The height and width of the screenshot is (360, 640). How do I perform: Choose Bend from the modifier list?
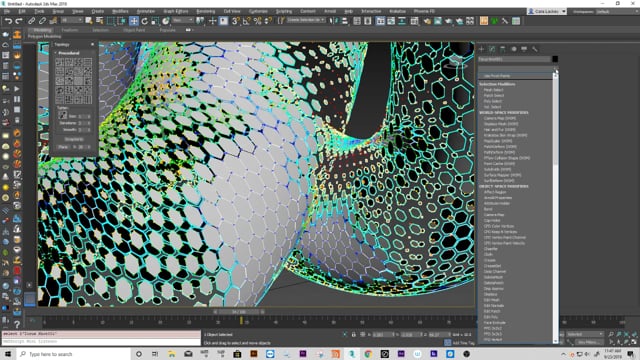pos(488,209)
